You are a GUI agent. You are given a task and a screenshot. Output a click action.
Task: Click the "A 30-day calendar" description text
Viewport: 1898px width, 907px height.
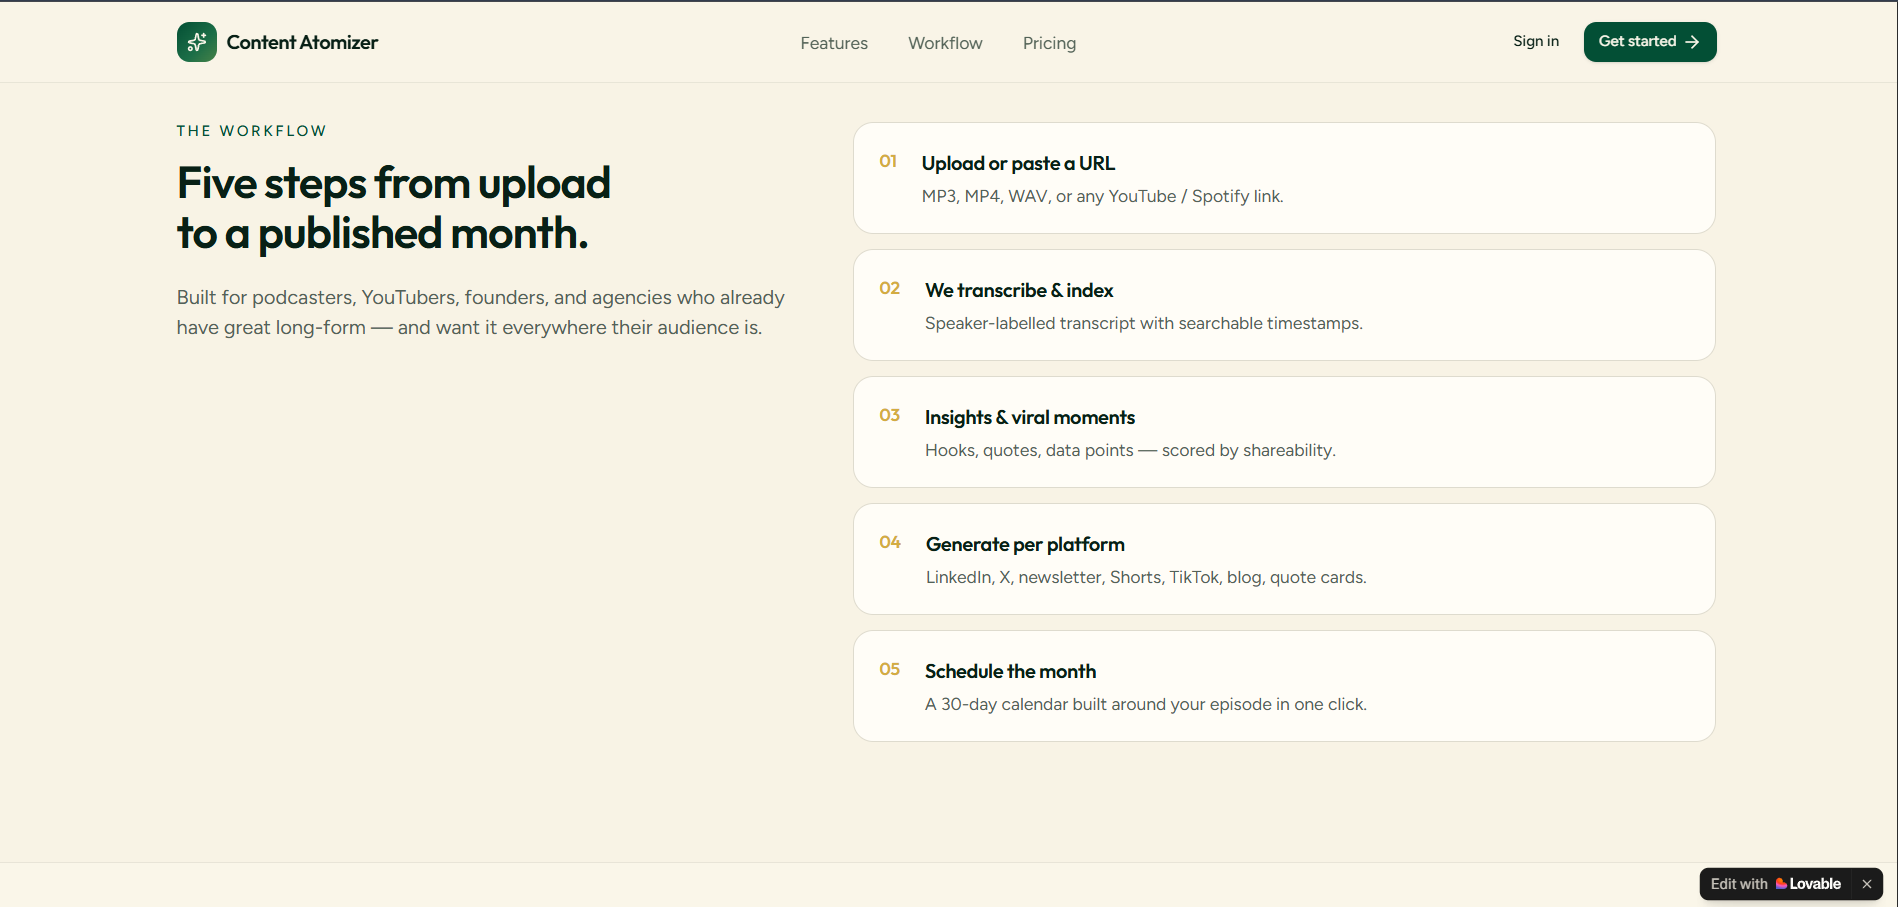(x=1146, y=704)
